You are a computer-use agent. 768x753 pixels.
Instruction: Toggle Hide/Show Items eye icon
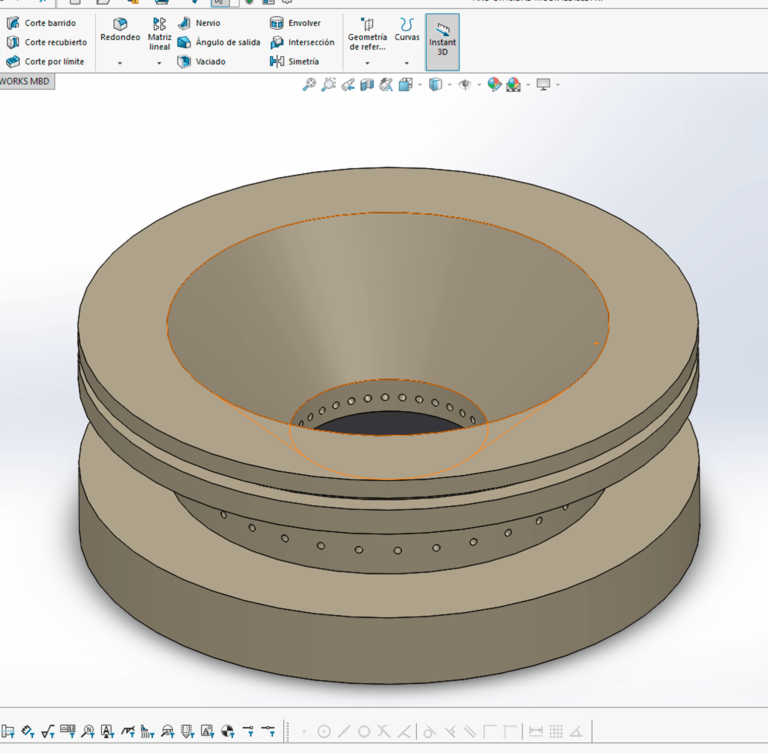click(x=464, y=85)
